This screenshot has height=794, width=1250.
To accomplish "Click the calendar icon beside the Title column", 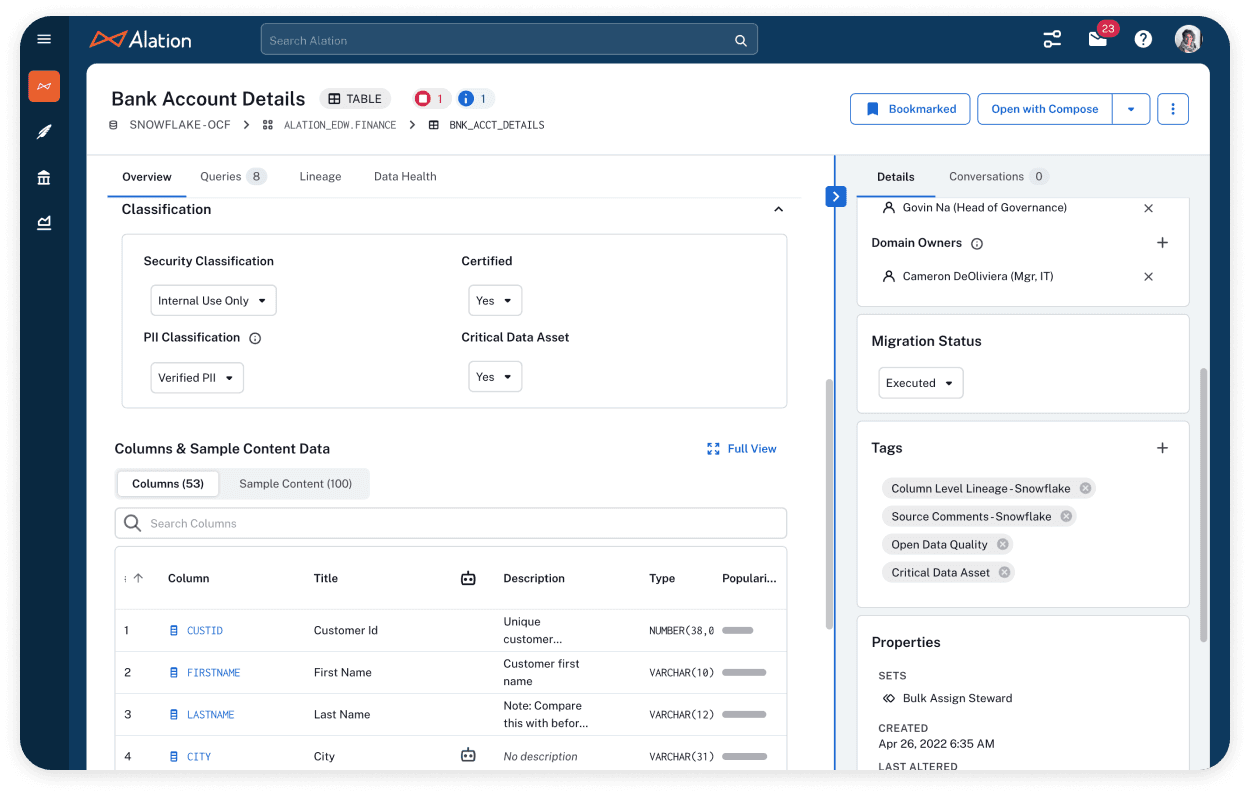I will [x=468, y=578].
